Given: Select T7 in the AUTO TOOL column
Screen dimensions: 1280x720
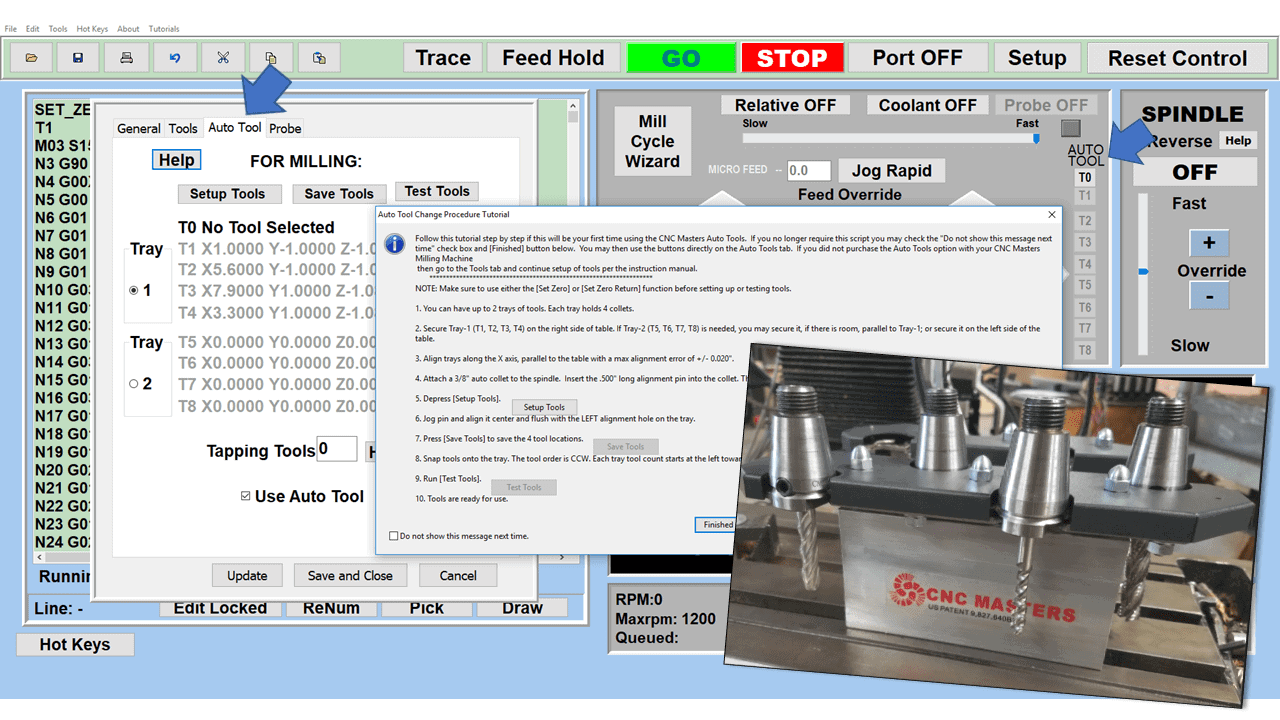Looking at the screenshot, I should [x=1085, y=329].
